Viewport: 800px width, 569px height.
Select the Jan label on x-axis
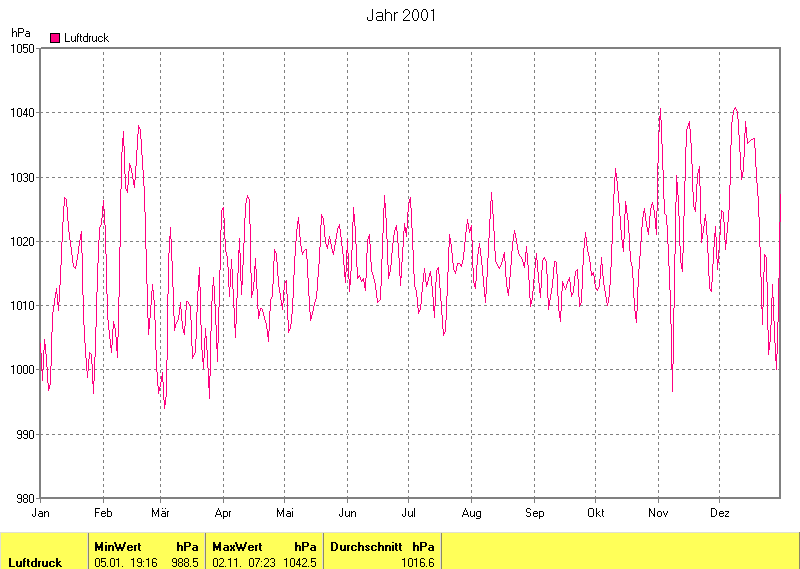point(41,513)
